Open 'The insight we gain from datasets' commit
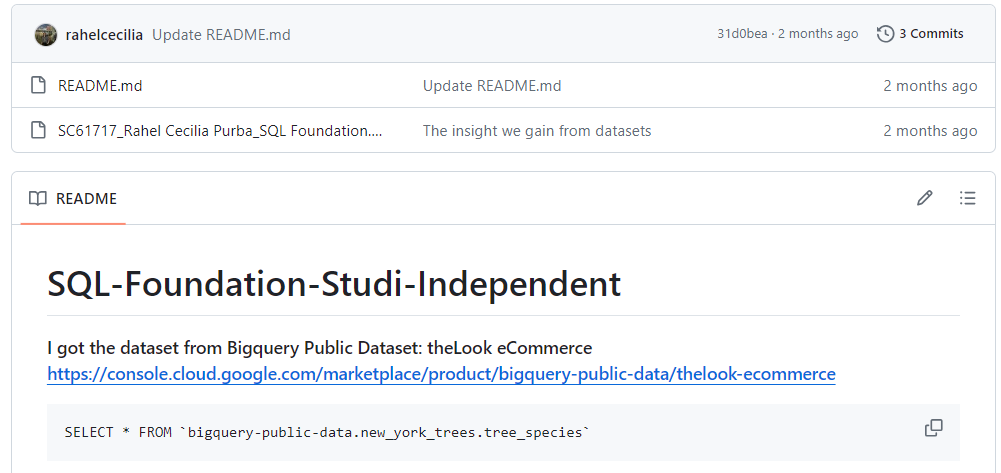 537,131
